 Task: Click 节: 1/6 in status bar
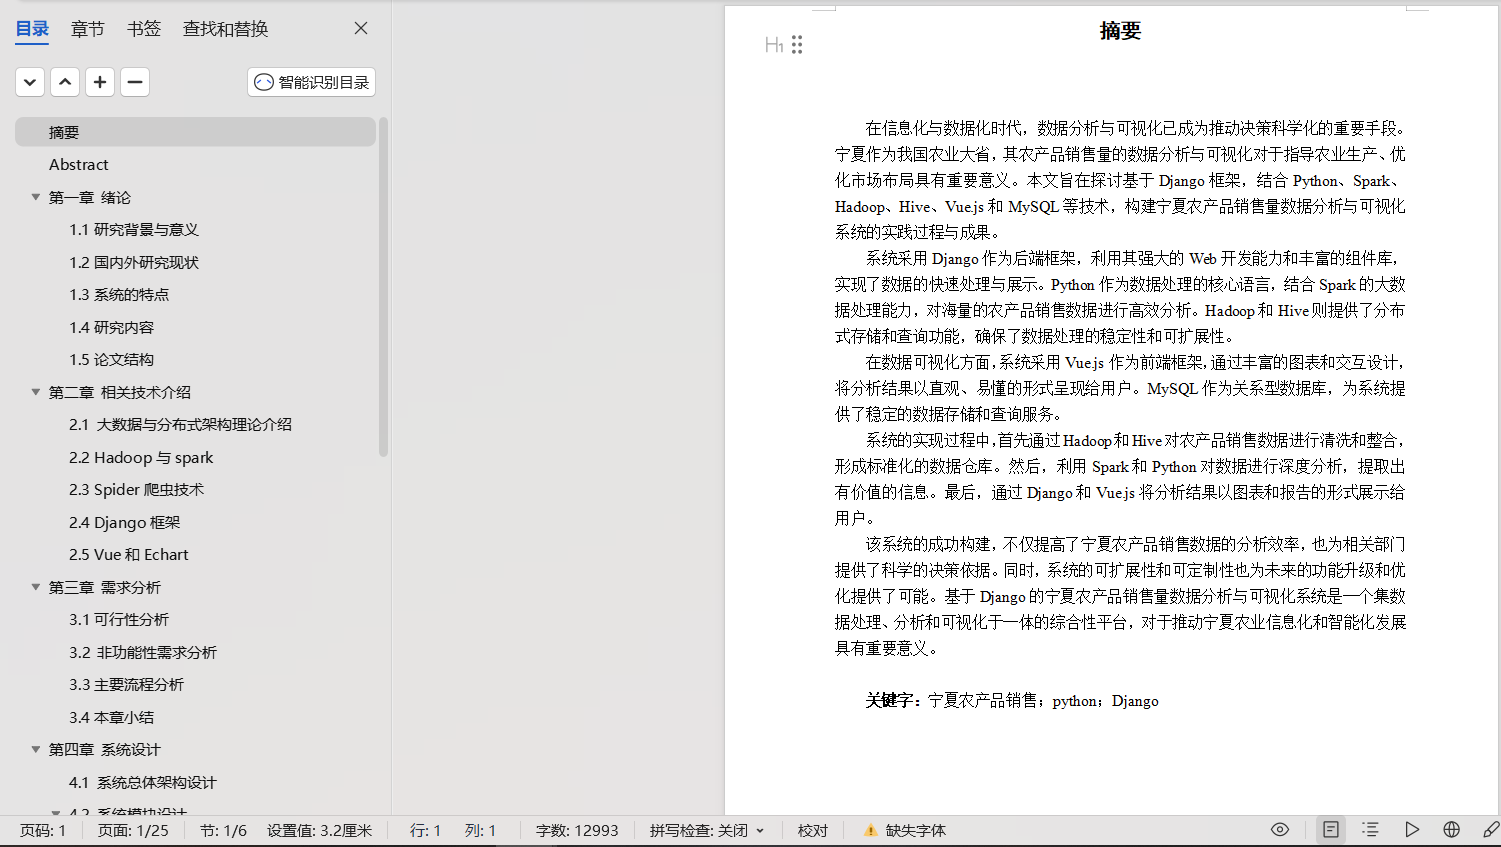point(223,830)
